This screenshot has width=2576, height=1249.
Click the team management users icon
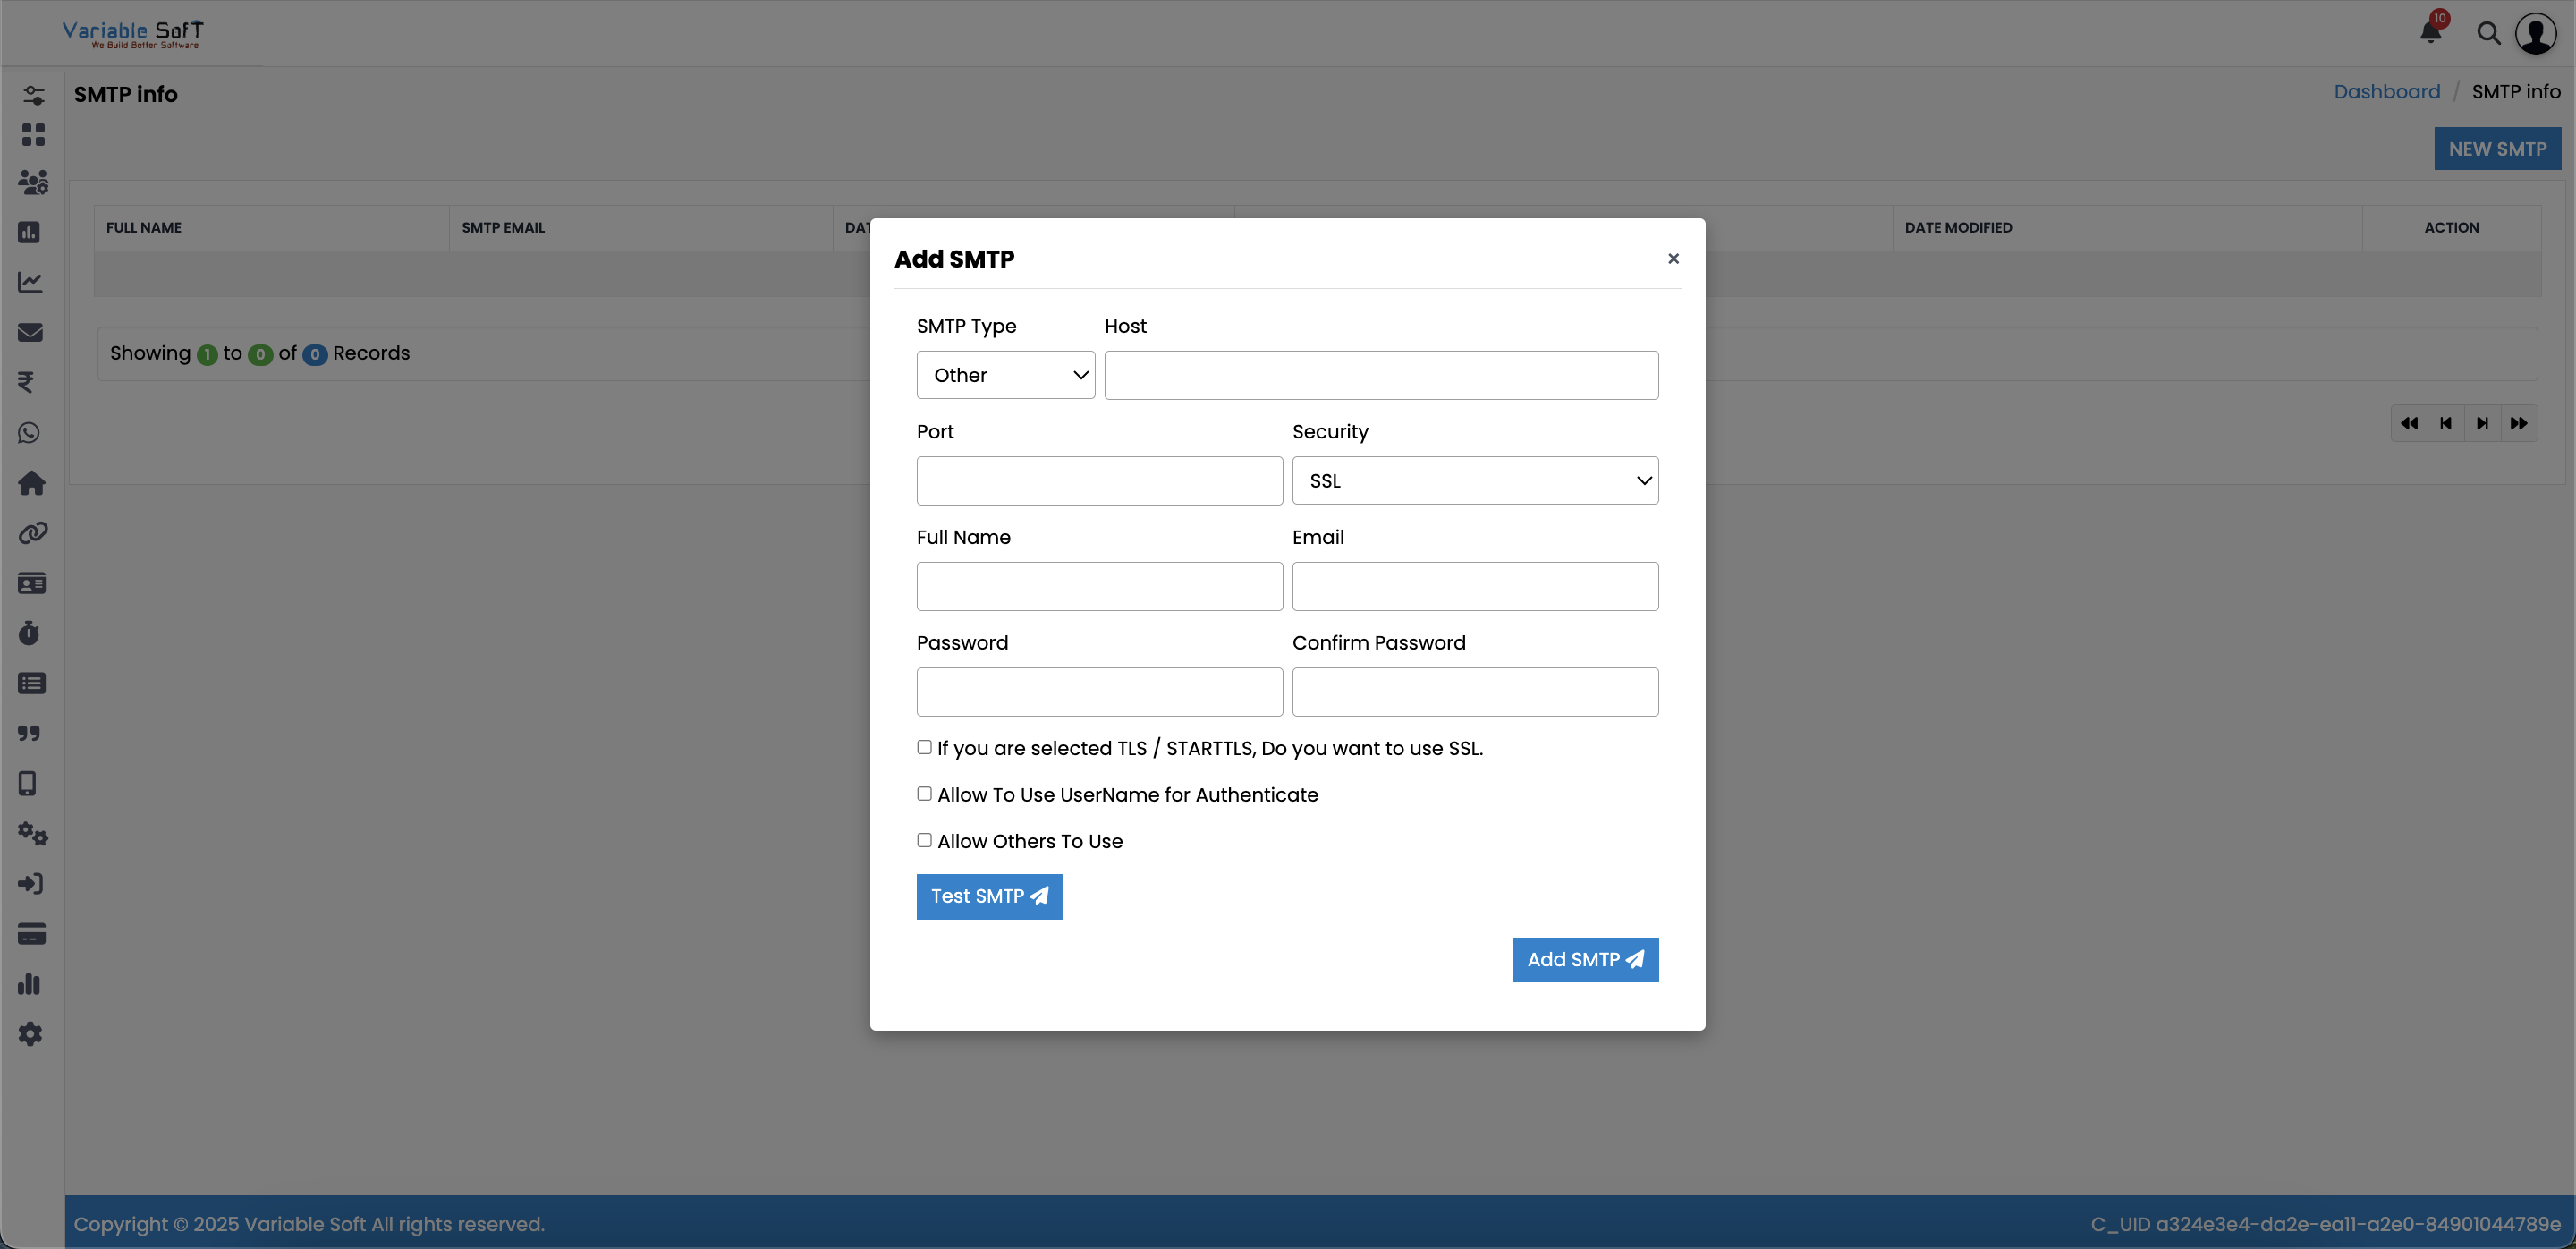click(32, 182)
